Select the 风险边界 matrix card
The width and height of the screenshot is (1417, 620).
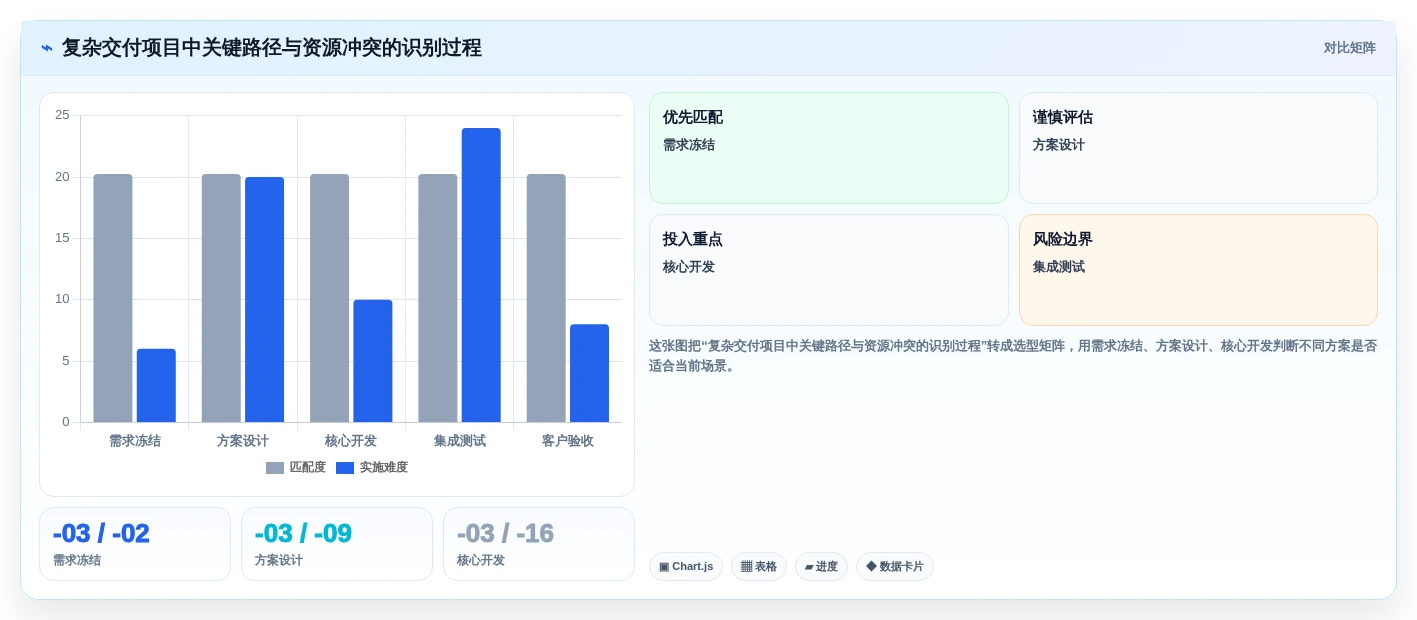tap(1198, 270)
